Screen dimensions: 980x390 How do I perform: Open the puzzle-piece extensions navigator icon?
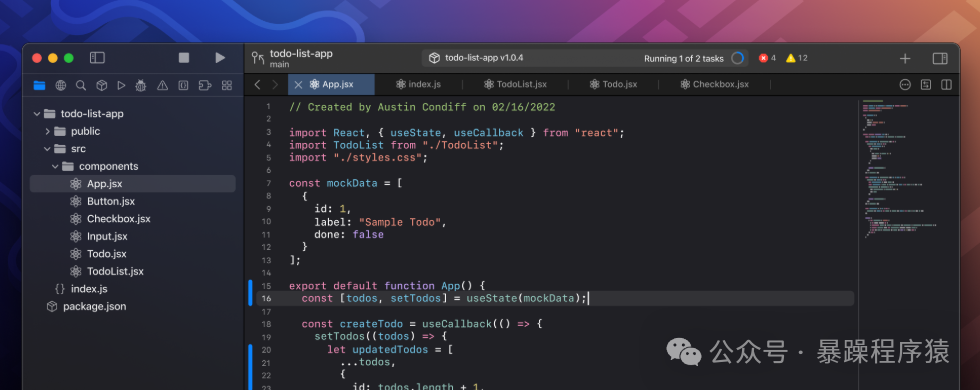(205, 86)
